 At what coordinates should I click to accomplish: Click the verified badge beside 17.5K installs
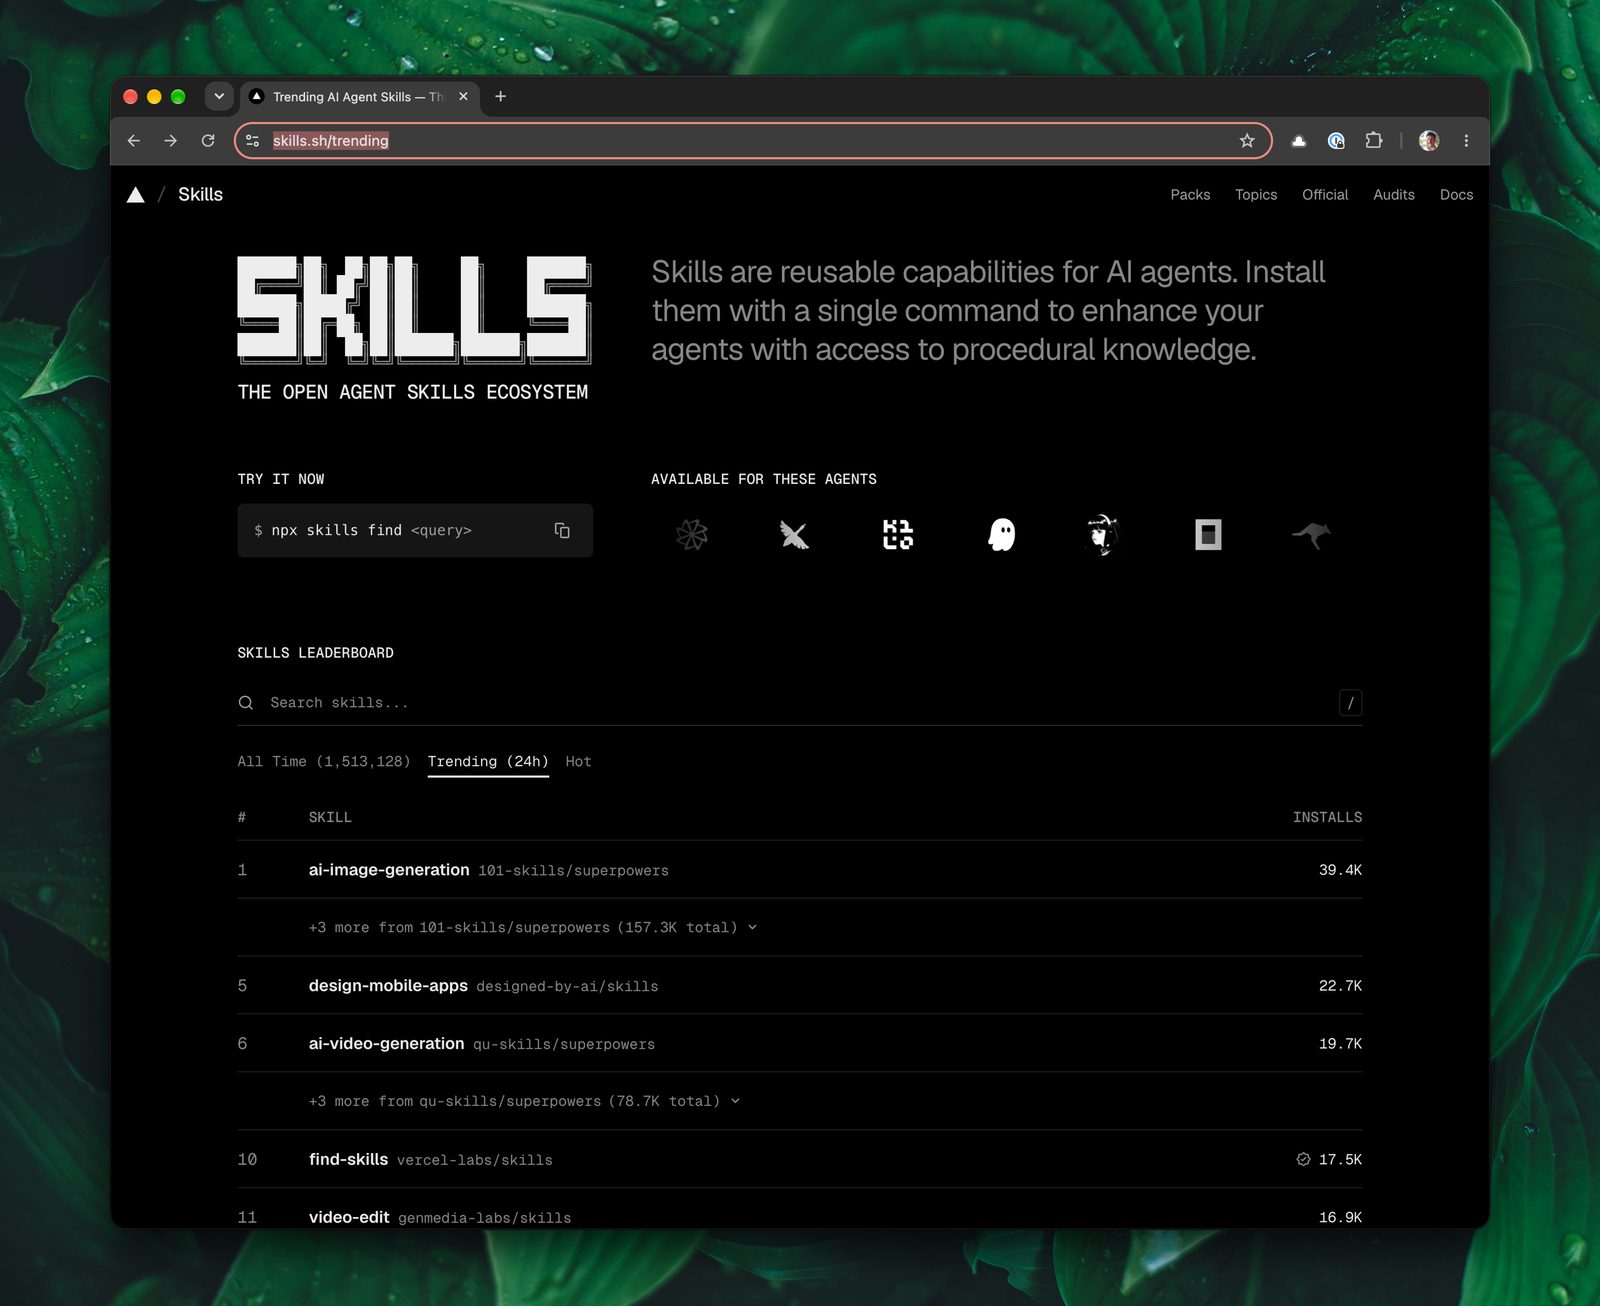pos(1303,1159)
